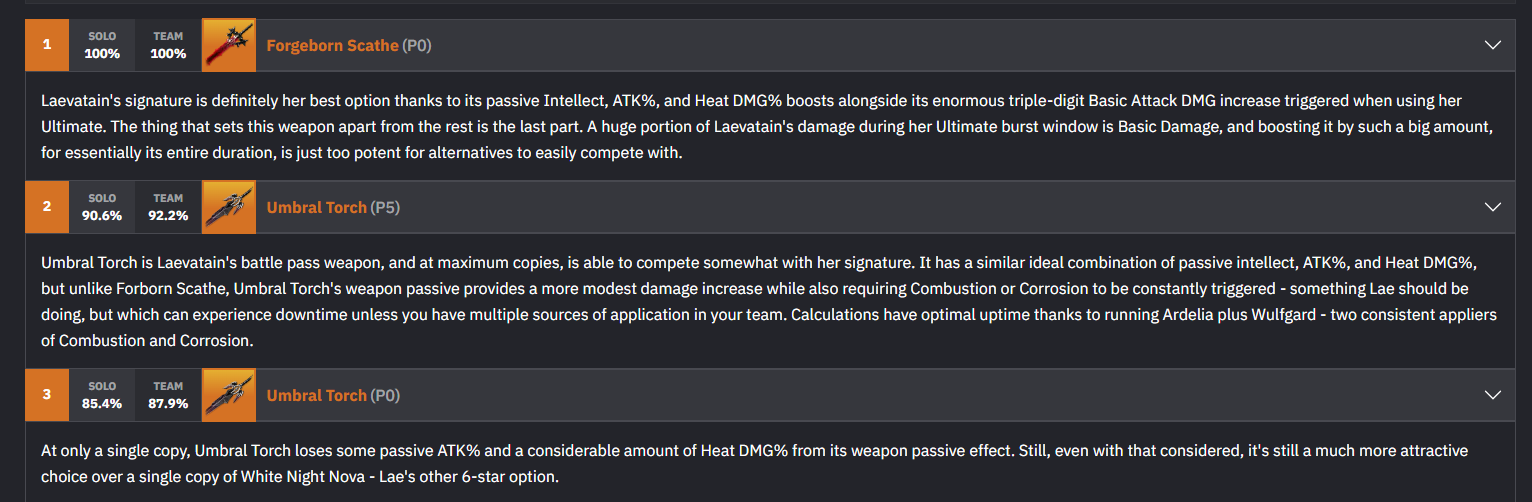
Task: Open the Forgeborn Scathe name link
Action: click(x=332, y=45)
